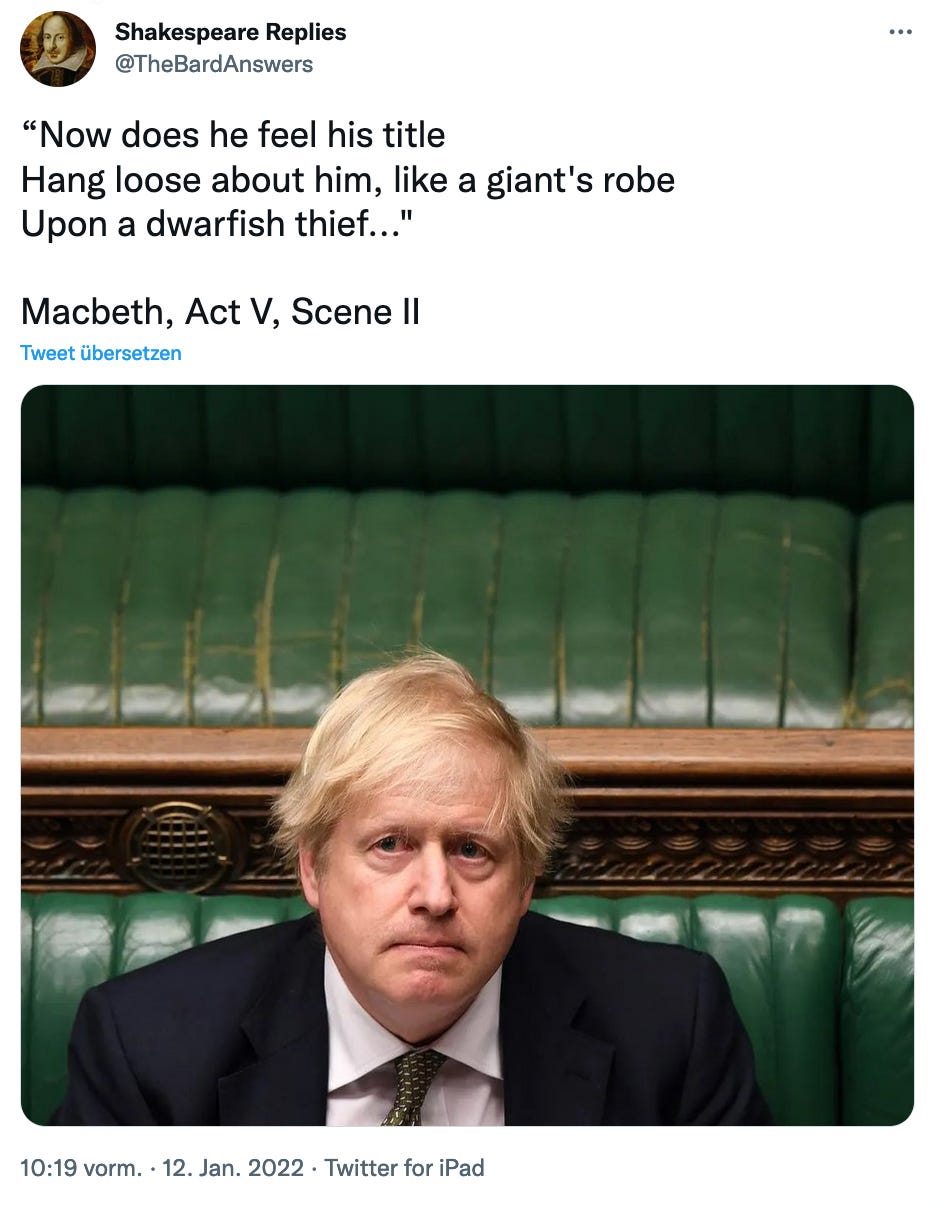This screenshot has width=938, height=1206.
Task: Open the attached tweet photo
Action: pos(467,755)
